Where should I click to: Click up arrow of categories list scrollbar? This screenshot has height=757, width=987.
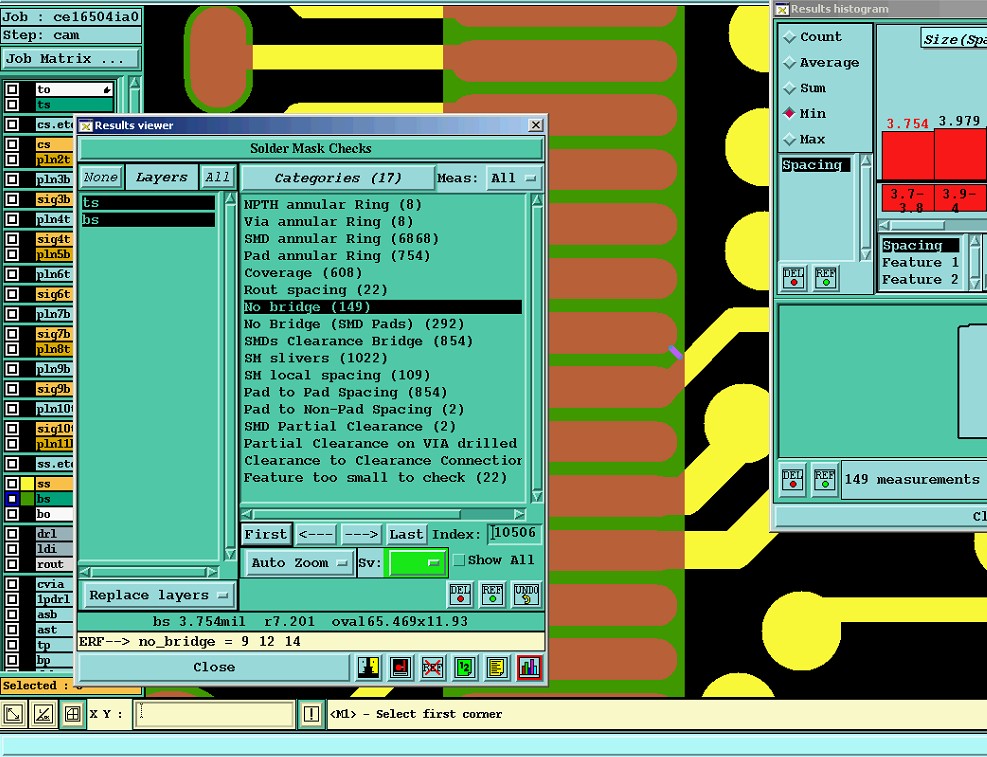coord(537,201)
